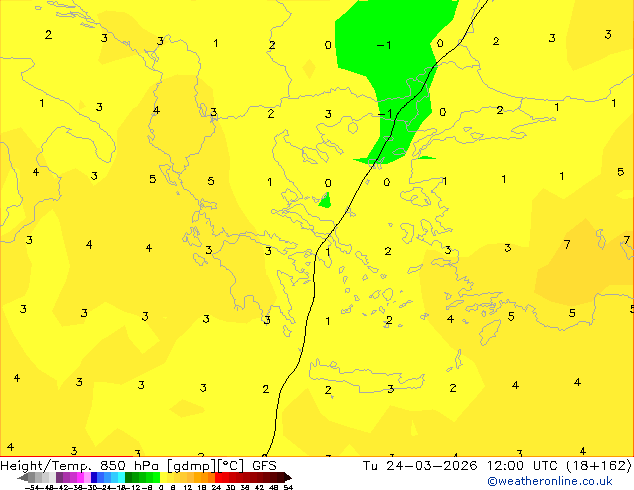
Task: Click the '-1' value at the map's top edge
Action: 384,45
